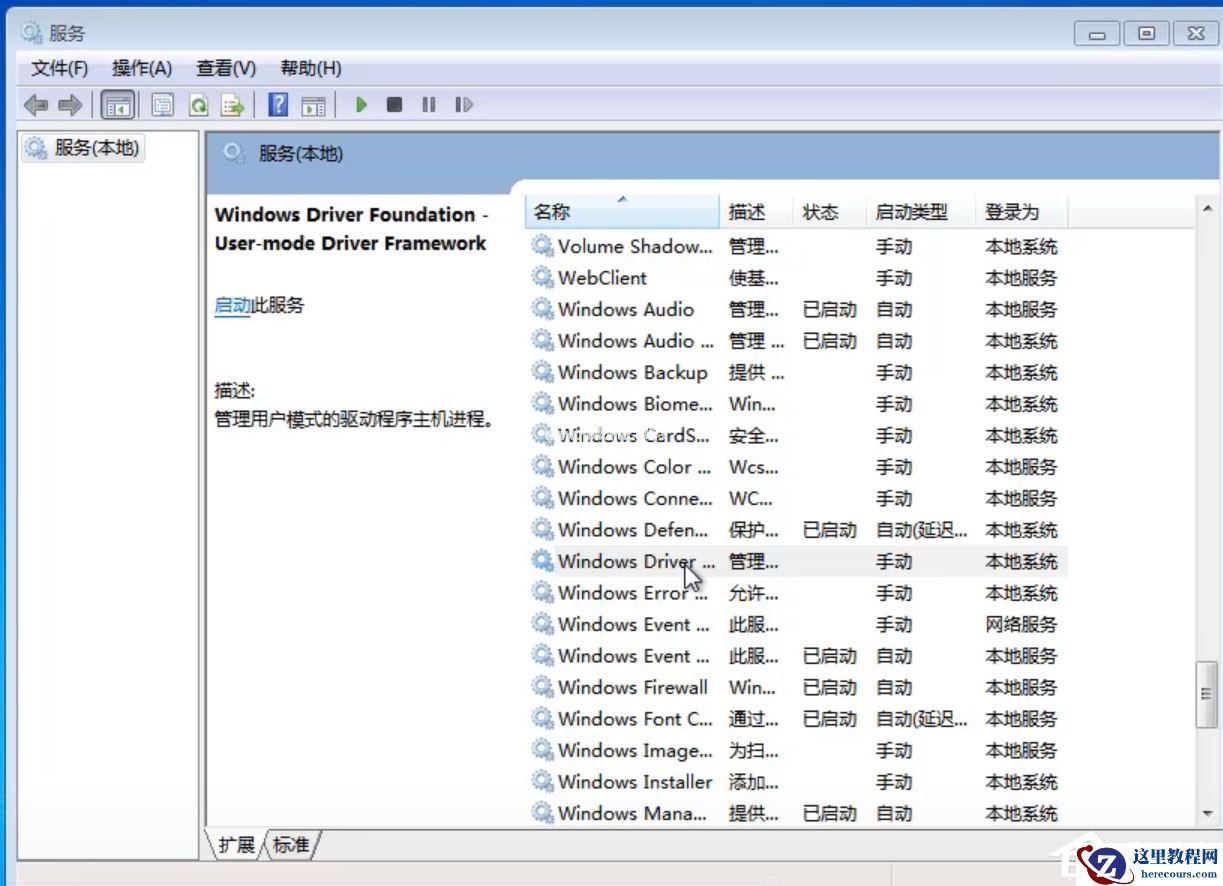
Task: Pause the service using the pause icon
Action: point(428,104)
